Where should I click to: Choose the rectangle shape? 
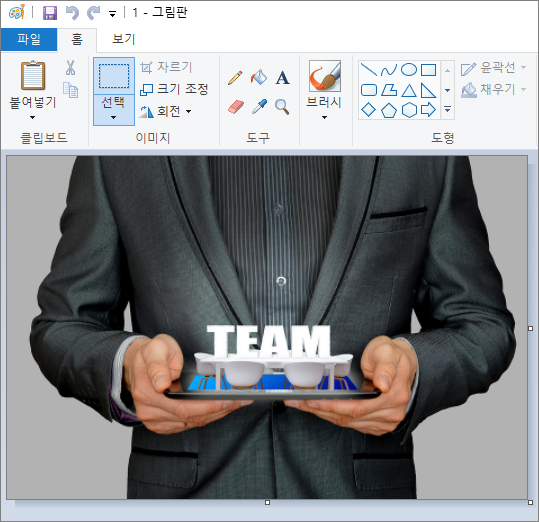(x=429, y=70)
